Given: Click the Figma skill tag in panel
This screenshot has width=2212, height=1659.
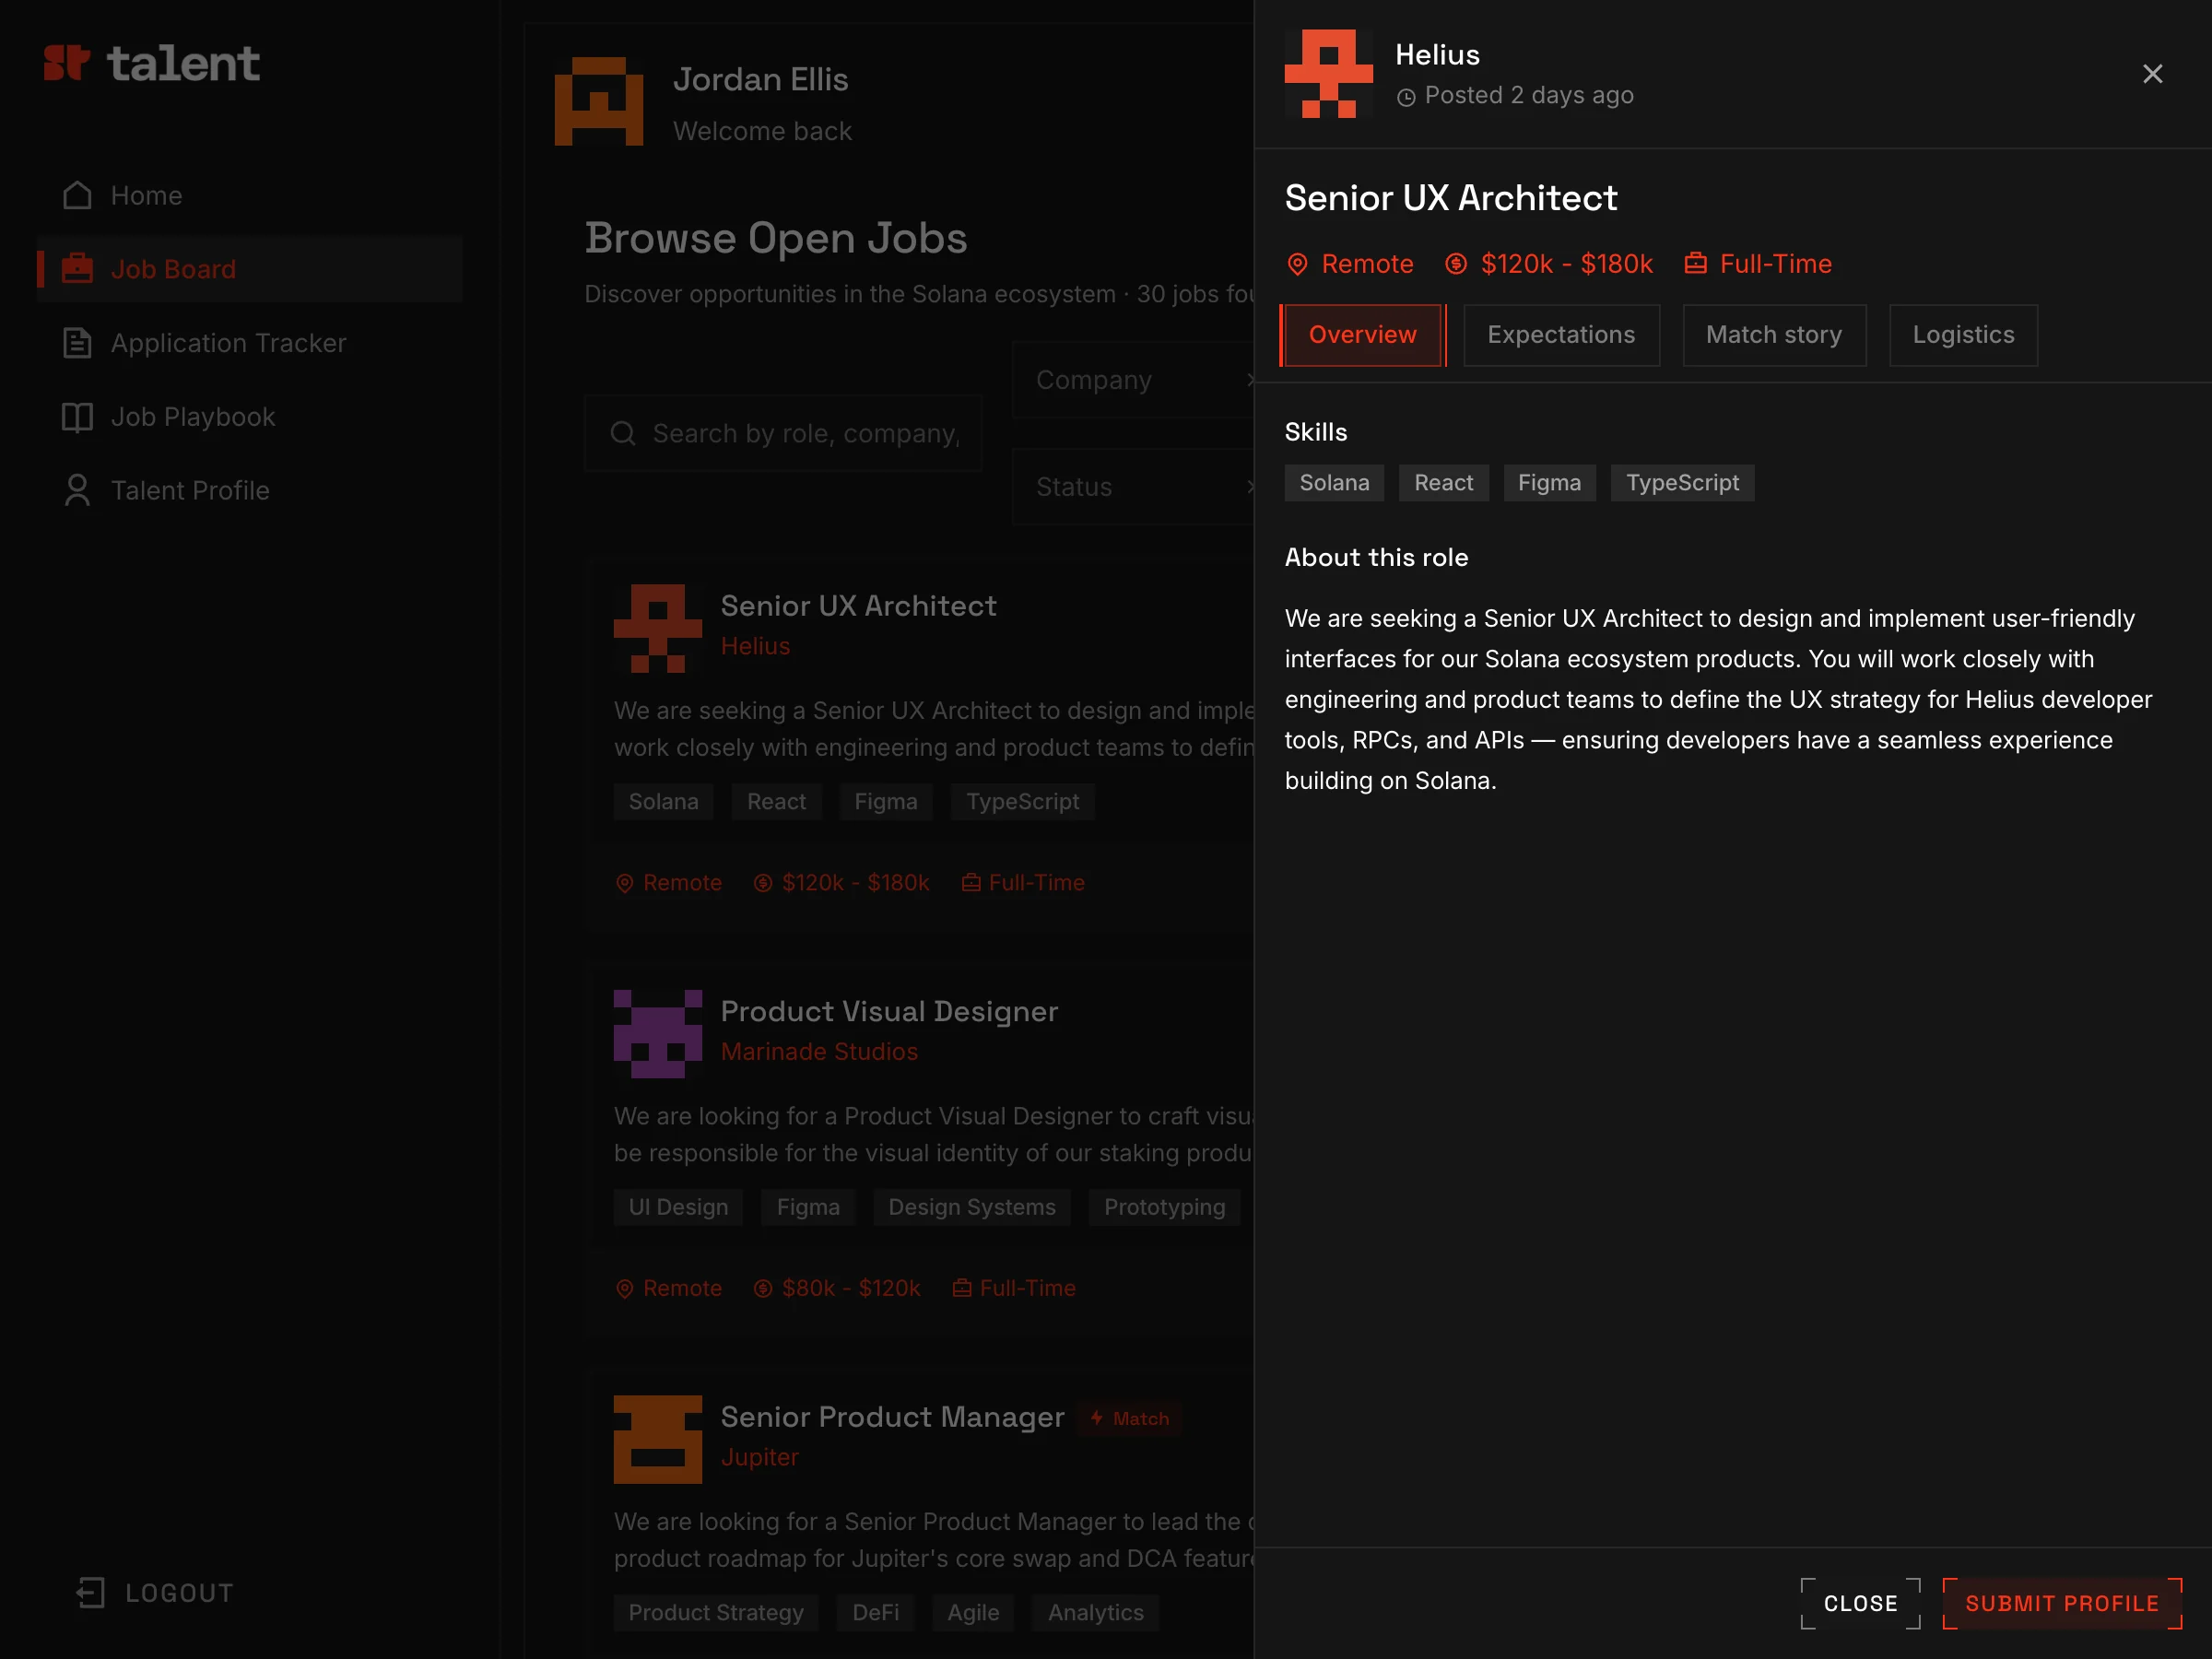Looking at the screenshot, I should tap(1549, 483).
